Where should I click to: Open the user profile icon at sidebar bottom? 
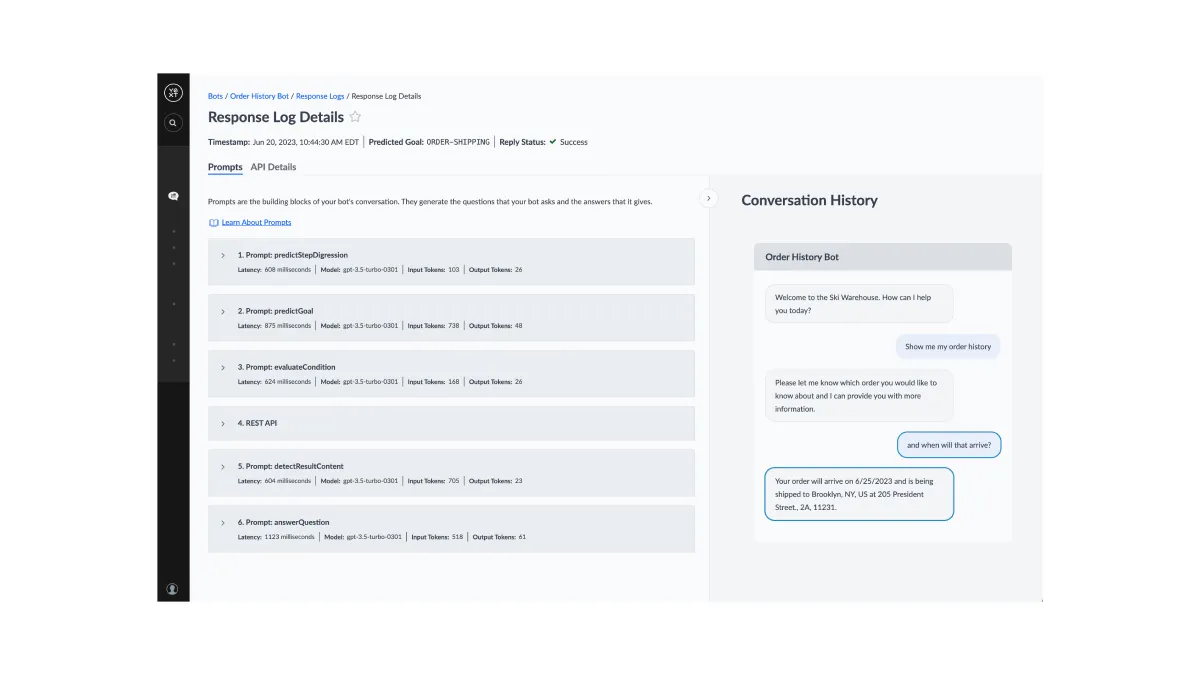172,589
